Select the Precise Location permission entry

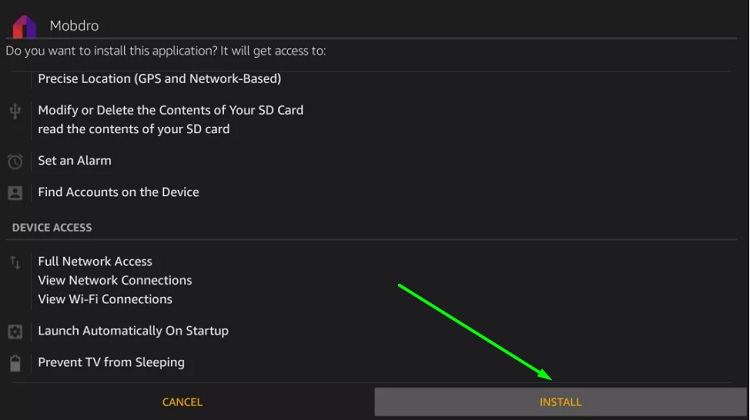point(159,78)
